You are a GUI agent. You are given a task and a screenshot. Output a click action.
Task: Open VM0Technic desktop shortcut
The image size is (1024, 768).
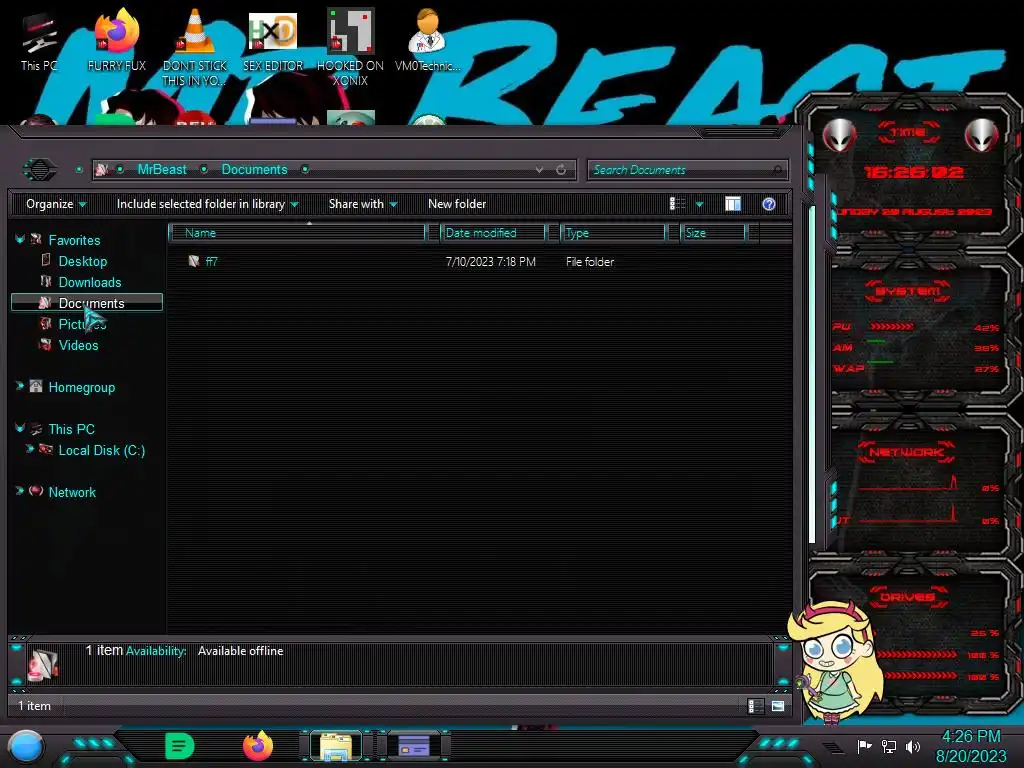click(427, 42)
